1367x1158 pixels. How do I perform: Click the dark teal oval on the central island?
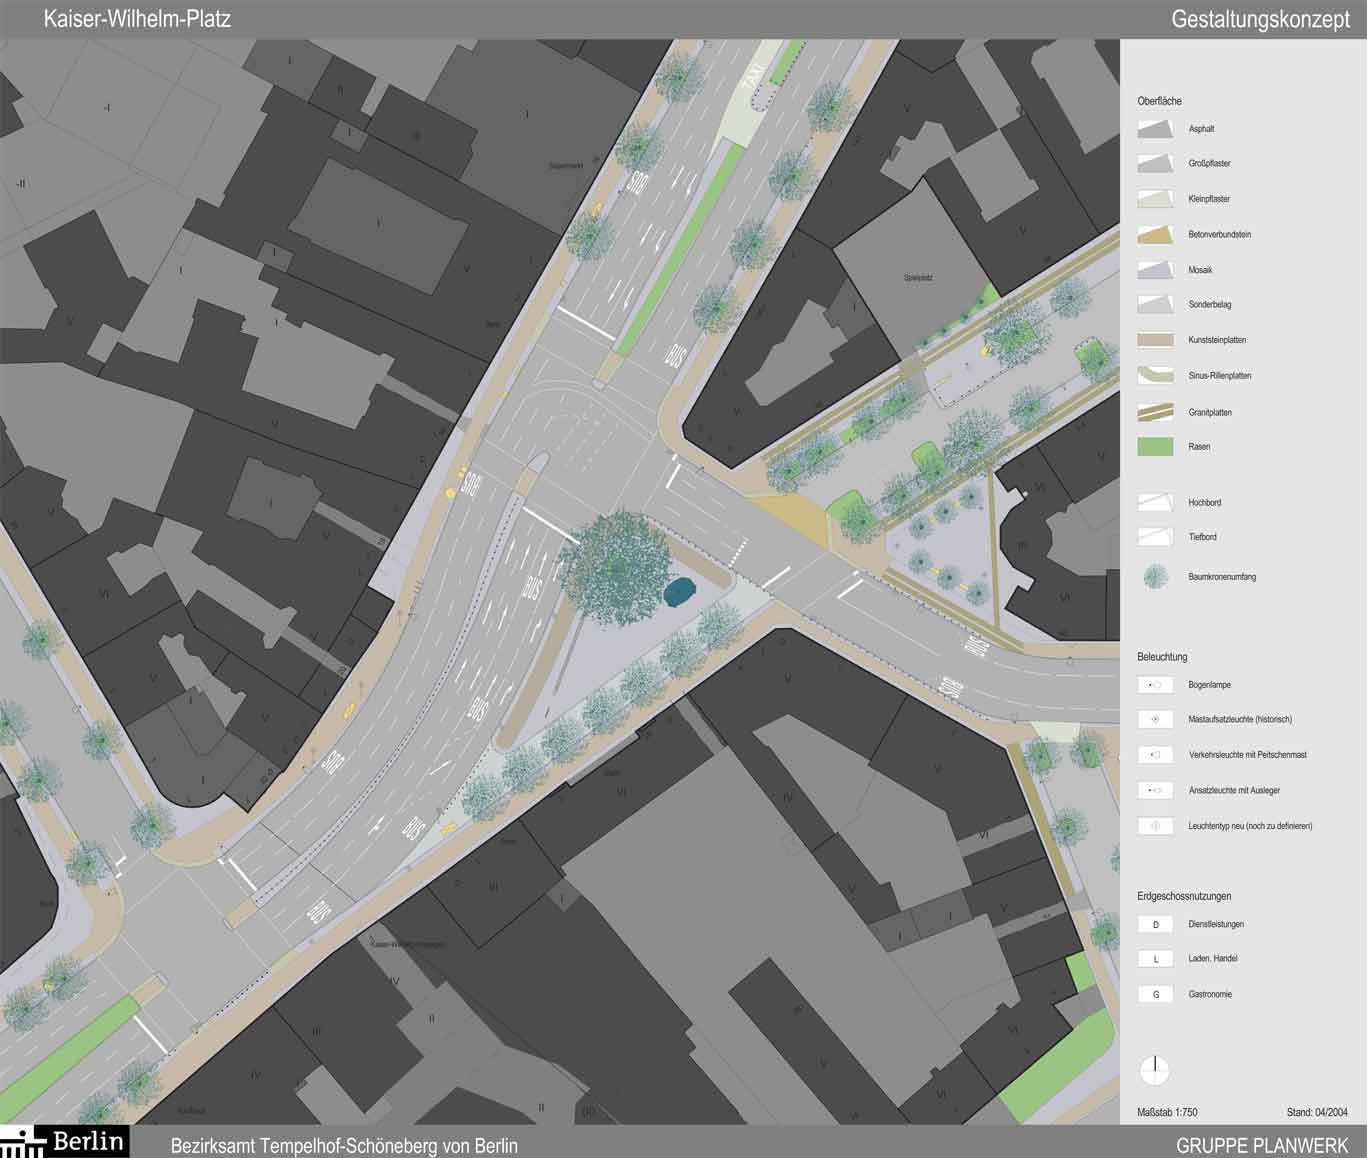[x=682, y=591]
